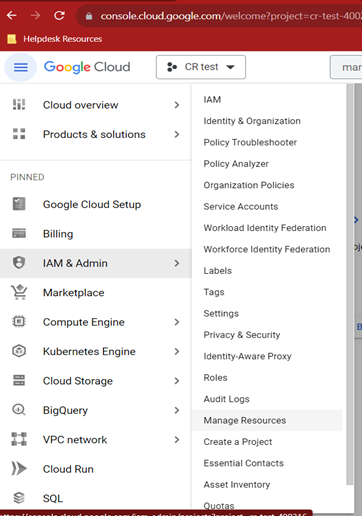The width and height of the screenshot is (362, 516).
Task: Open Workload Identity Federation submenu item
Action: [x=265, y=228]
